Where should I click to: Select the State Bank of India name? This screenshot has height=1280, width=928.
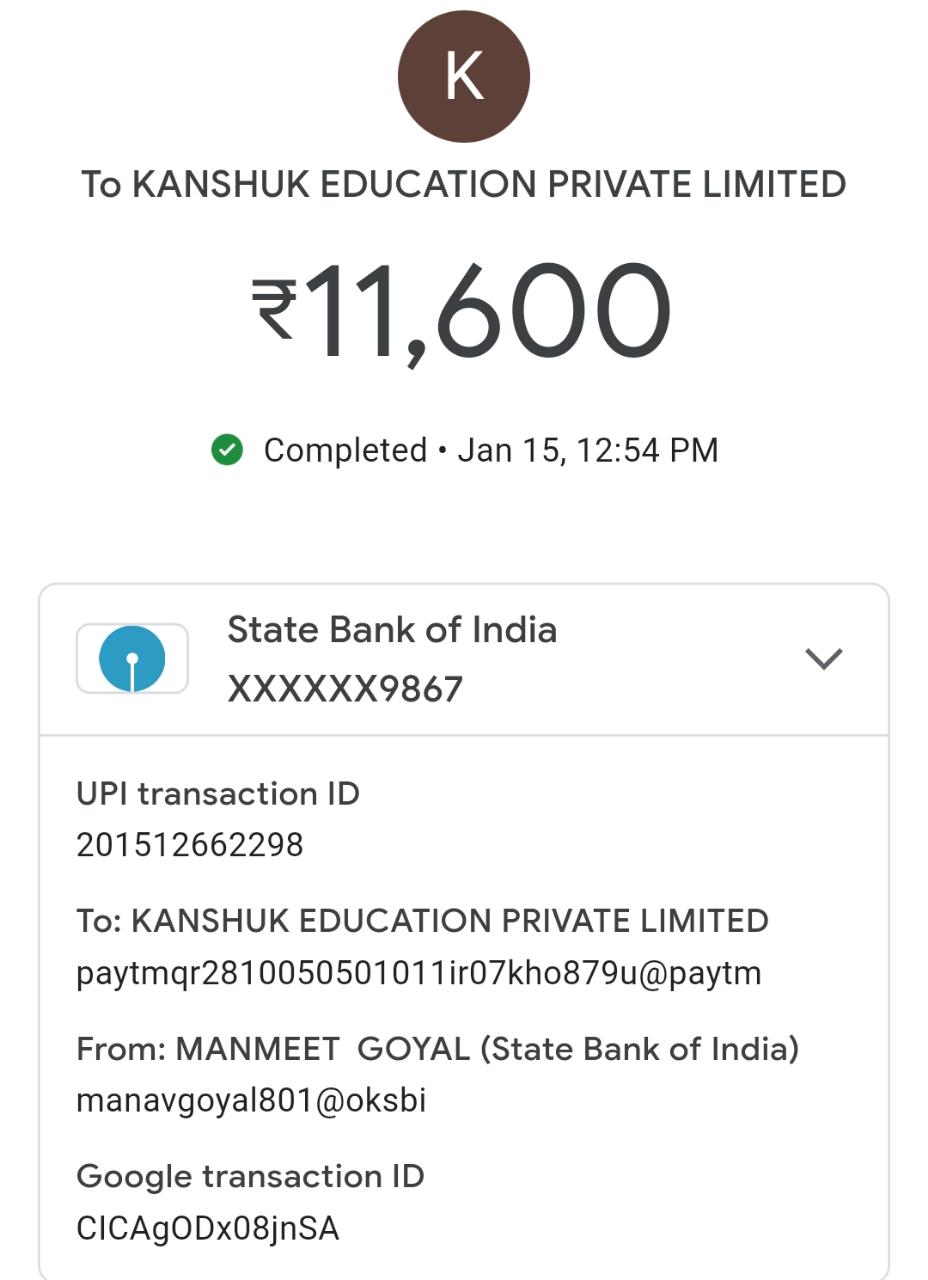tap(392, 630)
